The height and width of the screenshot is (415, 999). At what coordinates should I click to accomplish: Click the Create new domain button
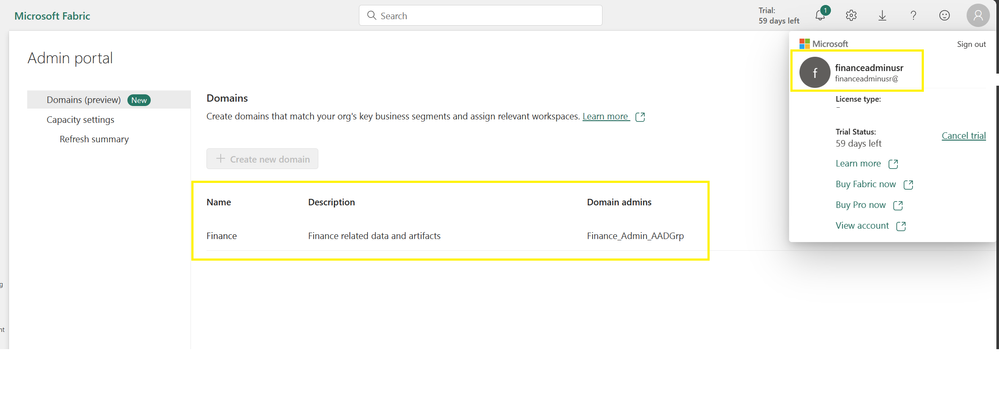[262, 159]
